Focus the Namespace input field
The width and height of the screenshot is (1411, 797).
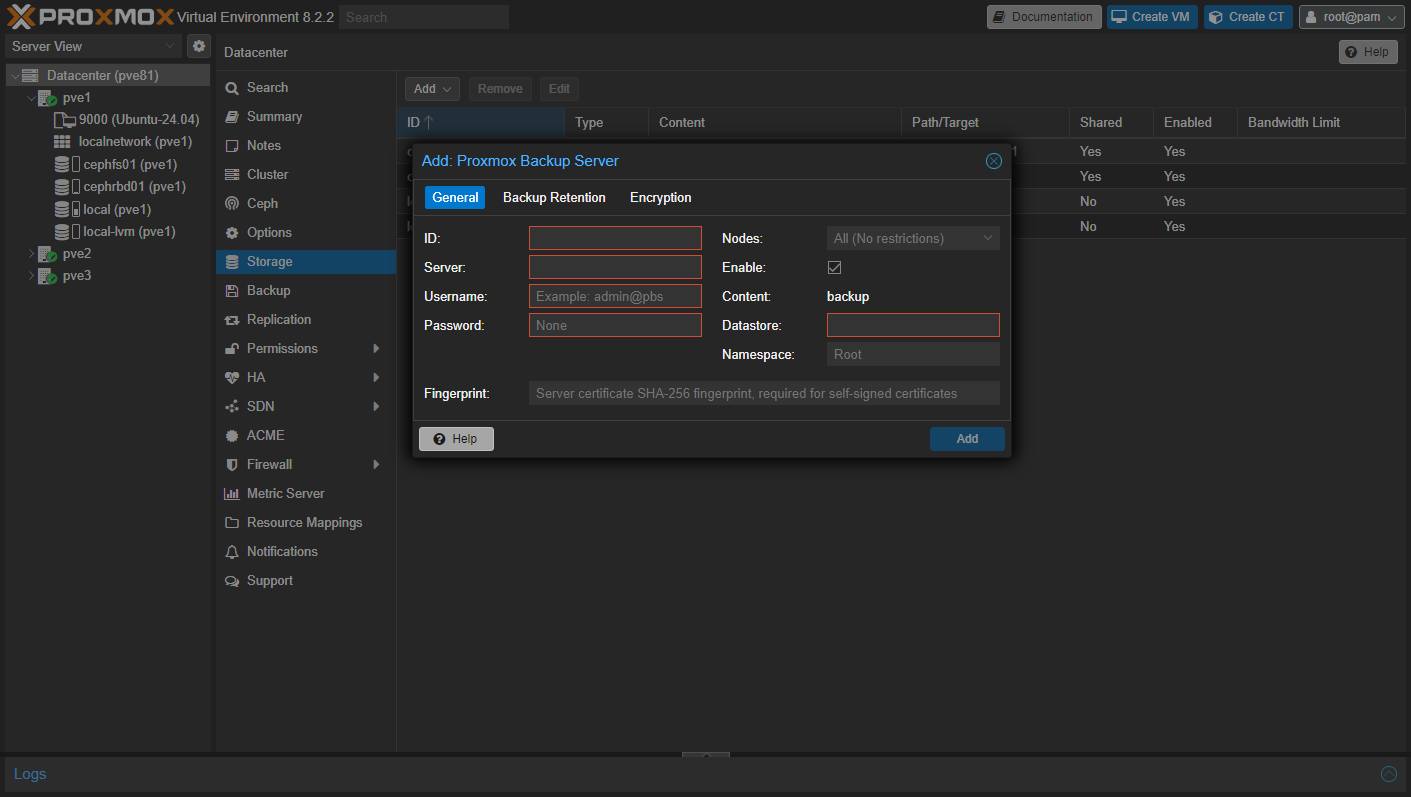[x=913, y=354]
